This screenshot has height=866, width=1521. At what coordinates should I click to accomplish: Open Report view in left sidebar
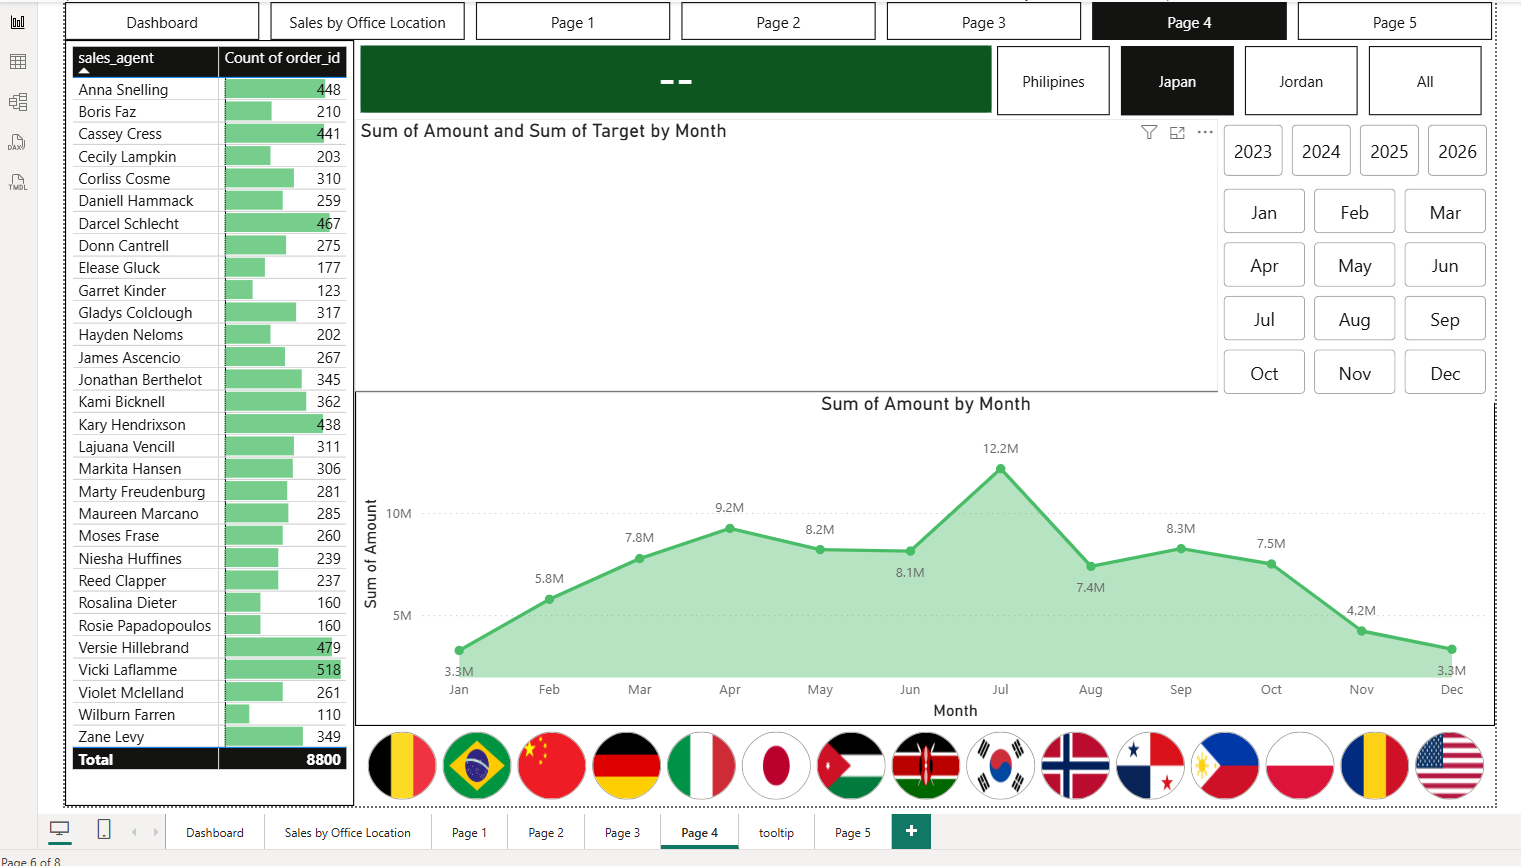tap(18, 22)
